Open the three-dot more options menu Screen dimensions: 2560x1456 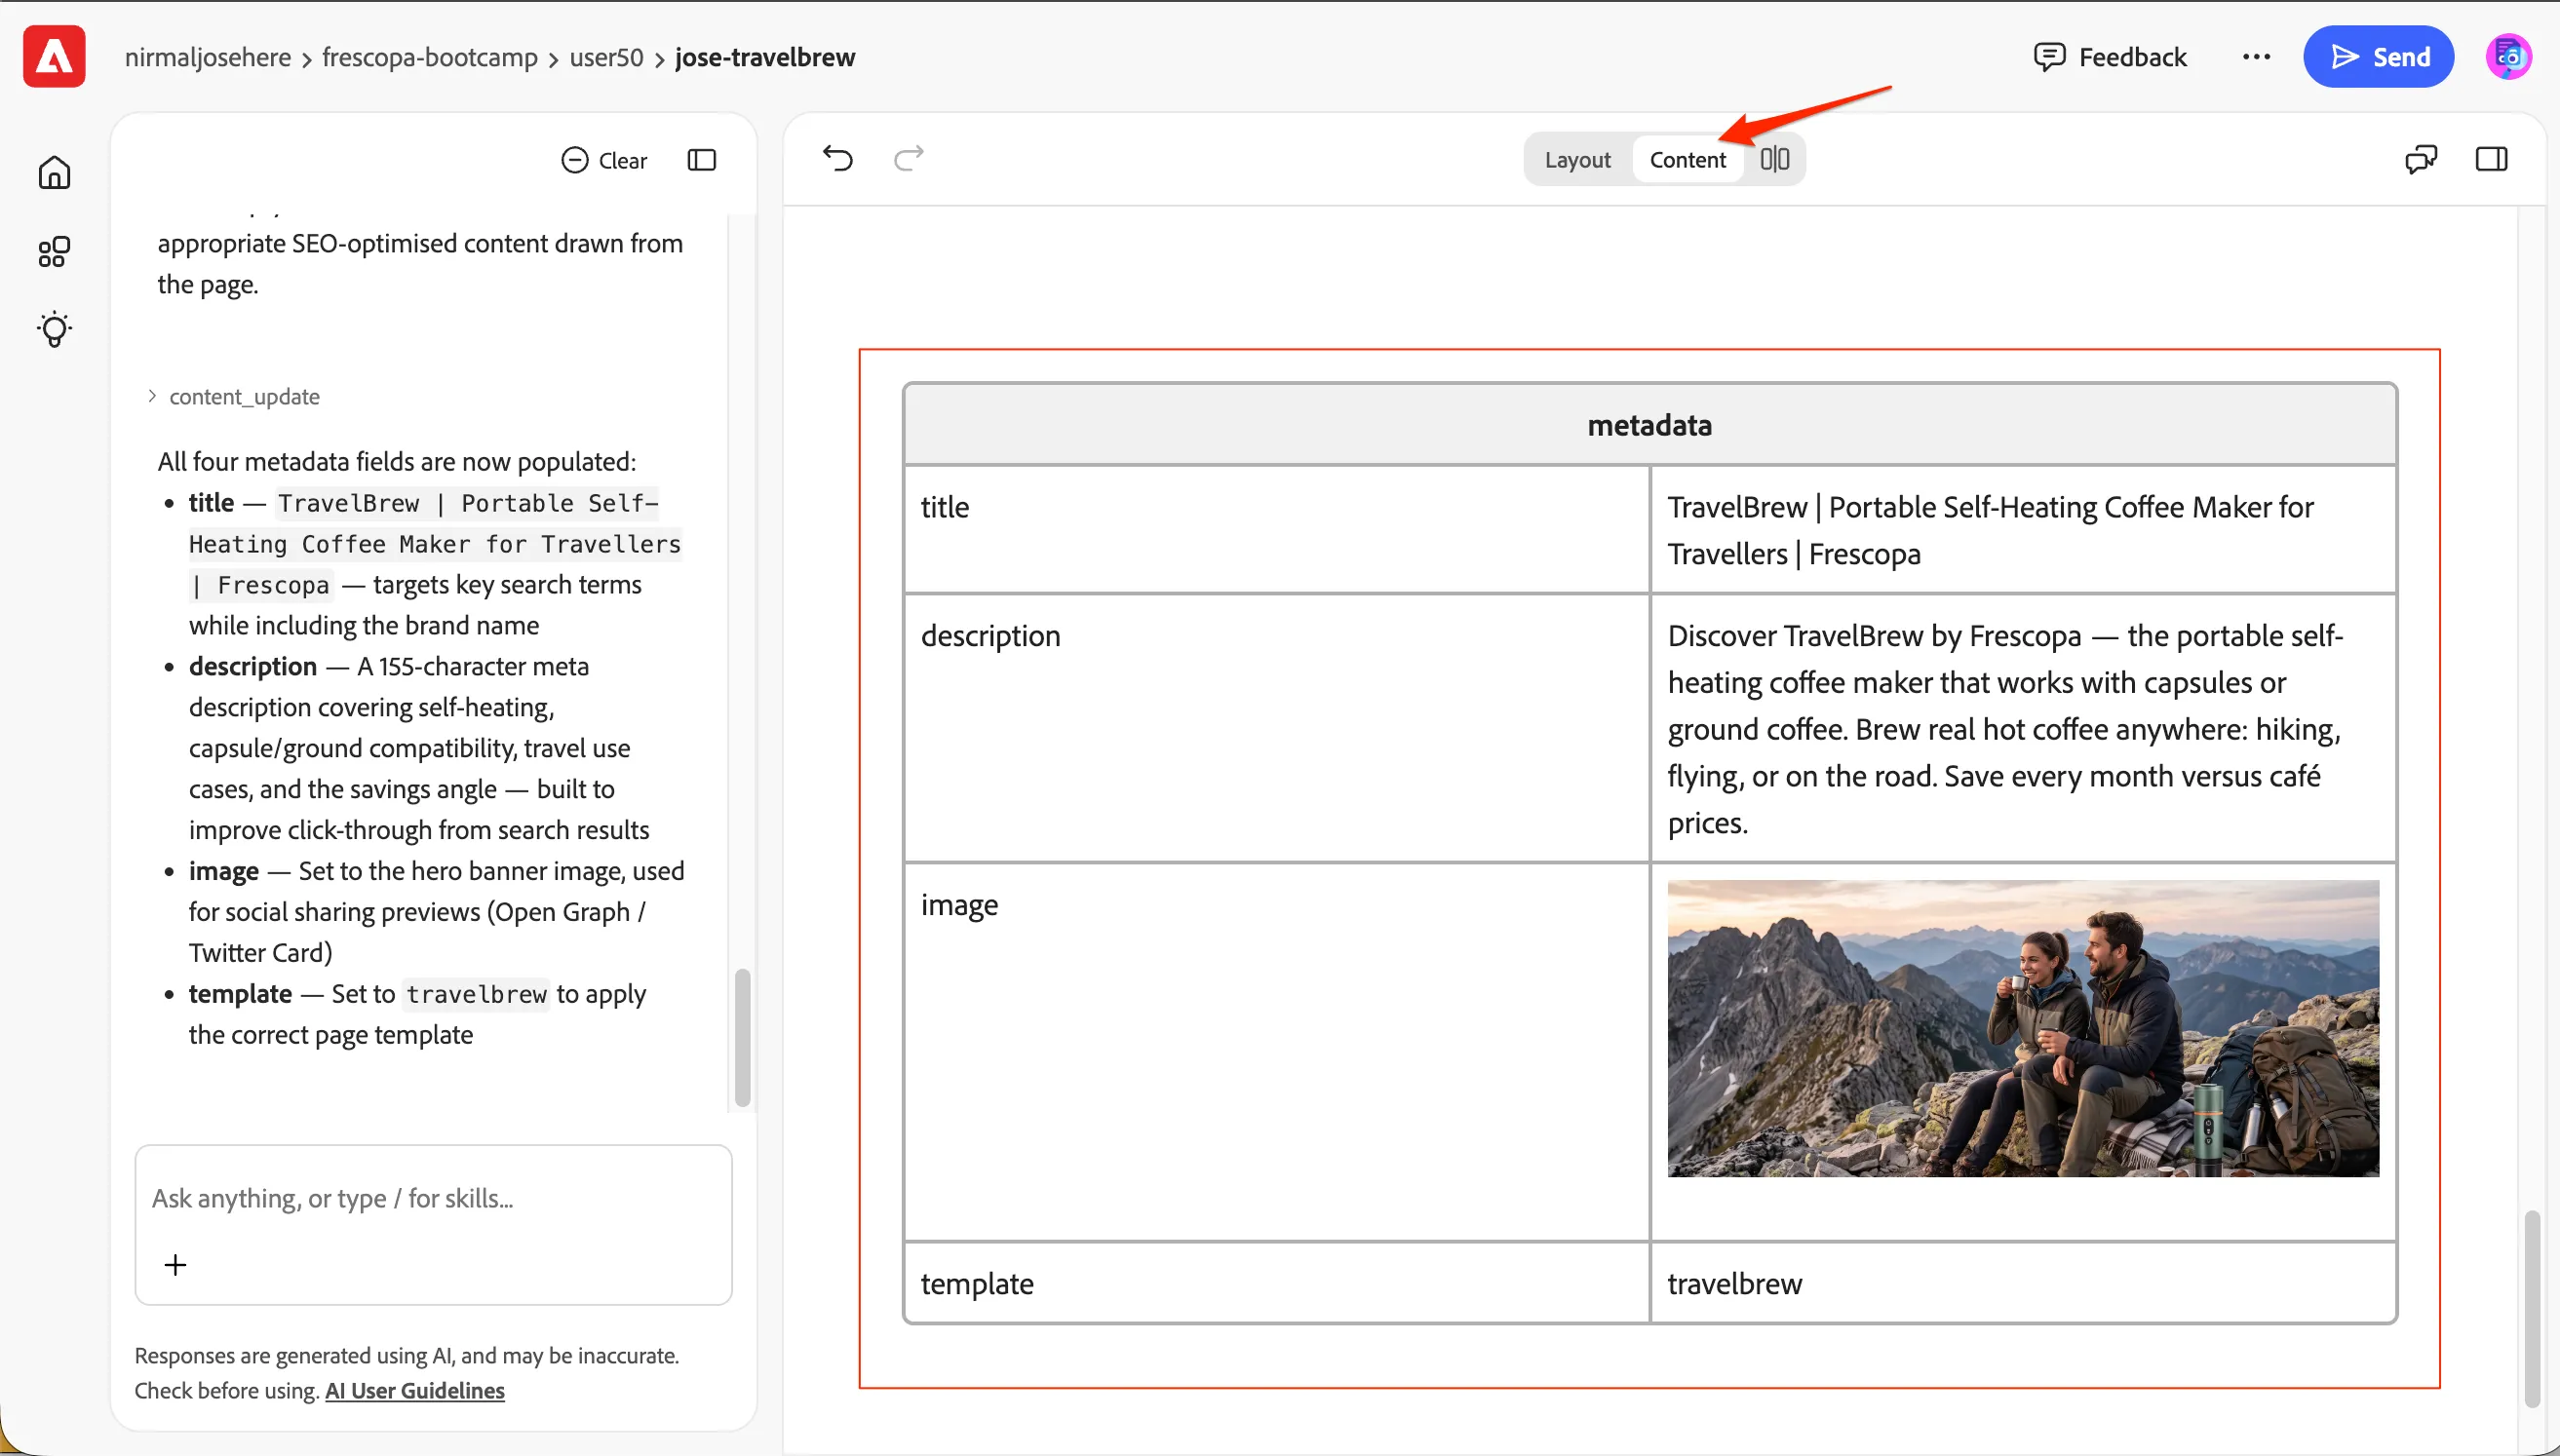pos(2256,57)
